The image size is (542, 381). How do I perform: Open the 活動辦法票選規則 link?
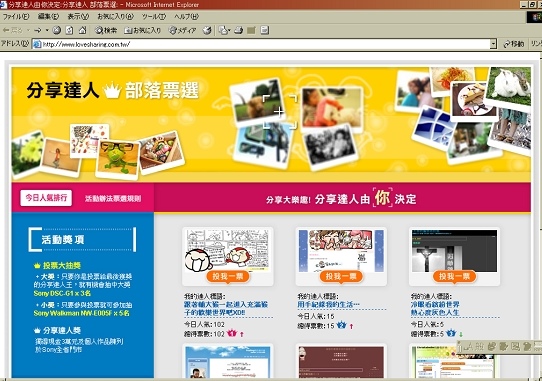[x=113, y=198]
